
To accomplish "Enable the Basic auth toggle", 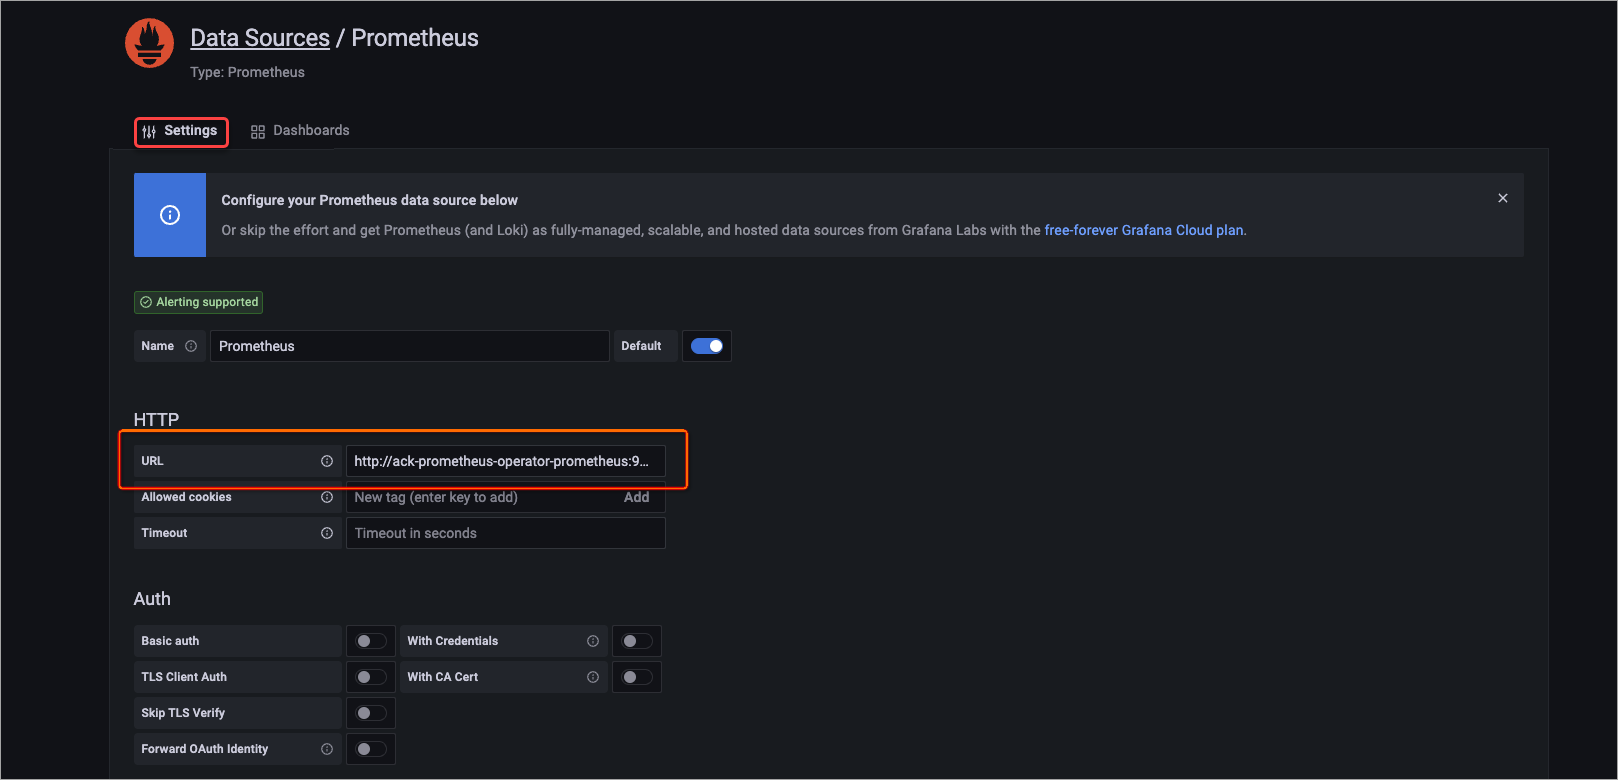I will [x=371, y=641].
